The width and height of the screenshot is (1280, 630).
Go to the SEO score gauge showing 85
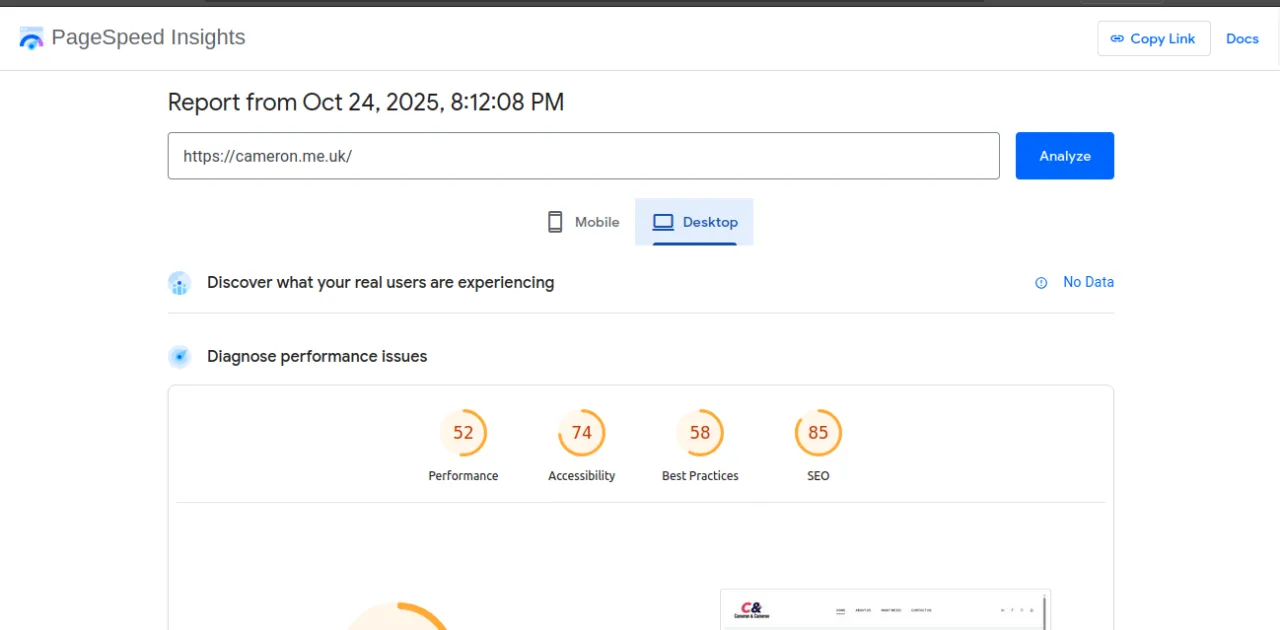[818, 434]
